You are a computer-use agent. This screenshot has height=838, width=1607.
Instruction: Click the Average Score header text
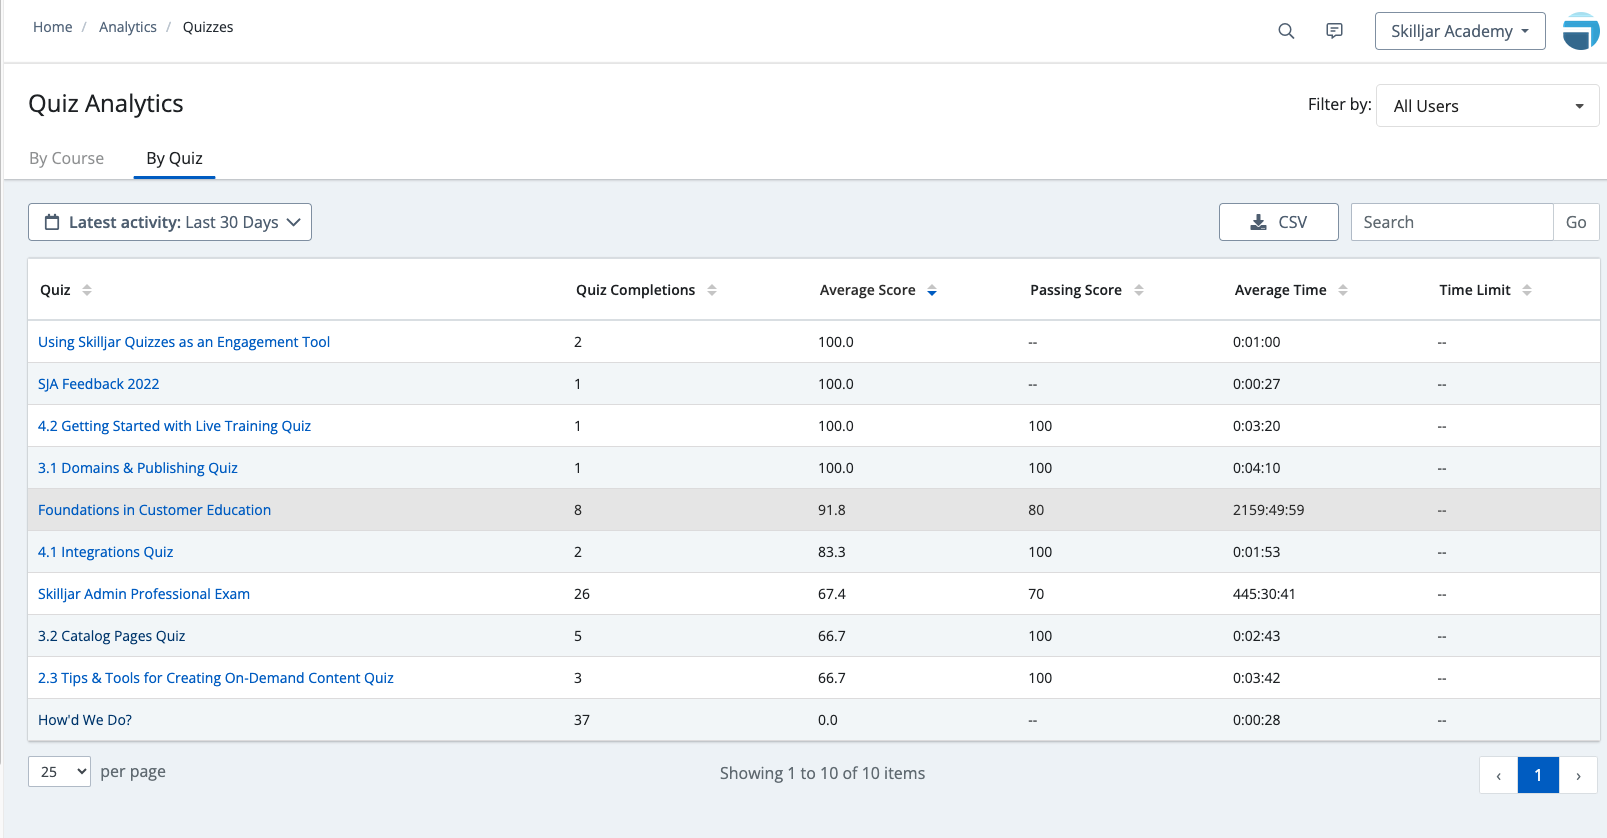click(x=867, y=290)
